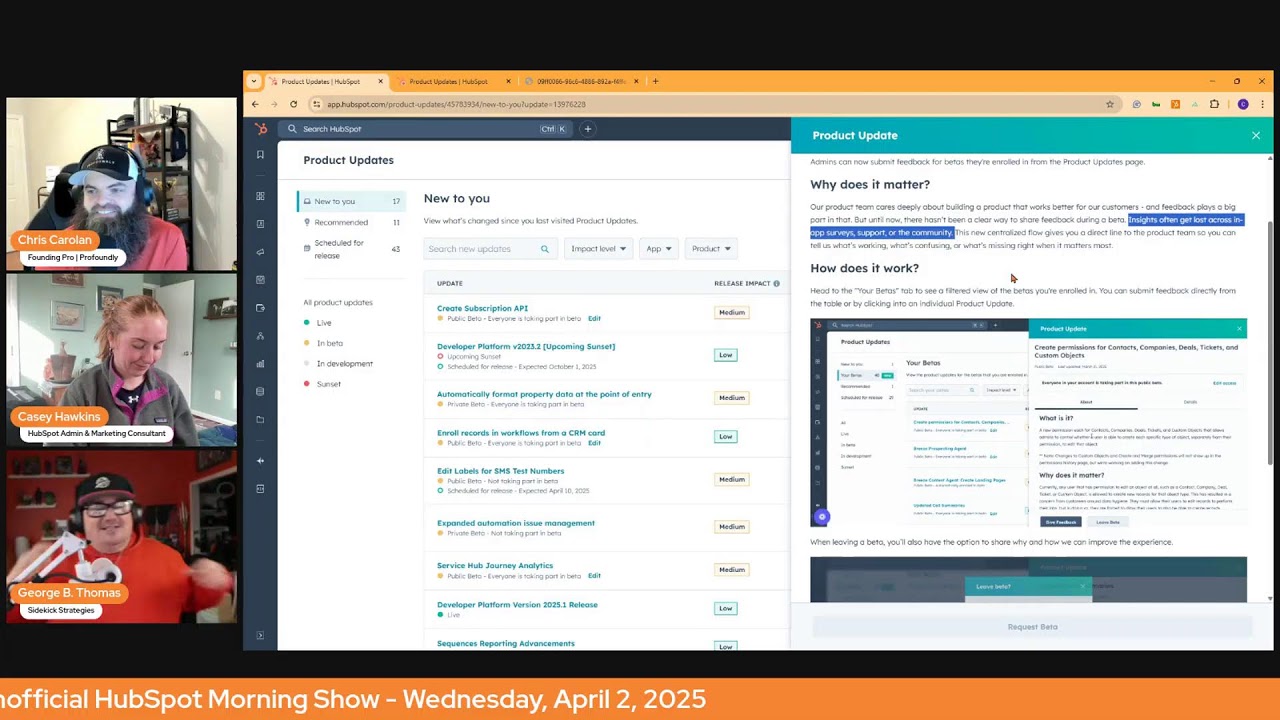Image resolution: width=1280 pixels, height=720 pixels.
Task: Open Edit Labels for SMS Test Numbers update
Action: tap(500, 471)
